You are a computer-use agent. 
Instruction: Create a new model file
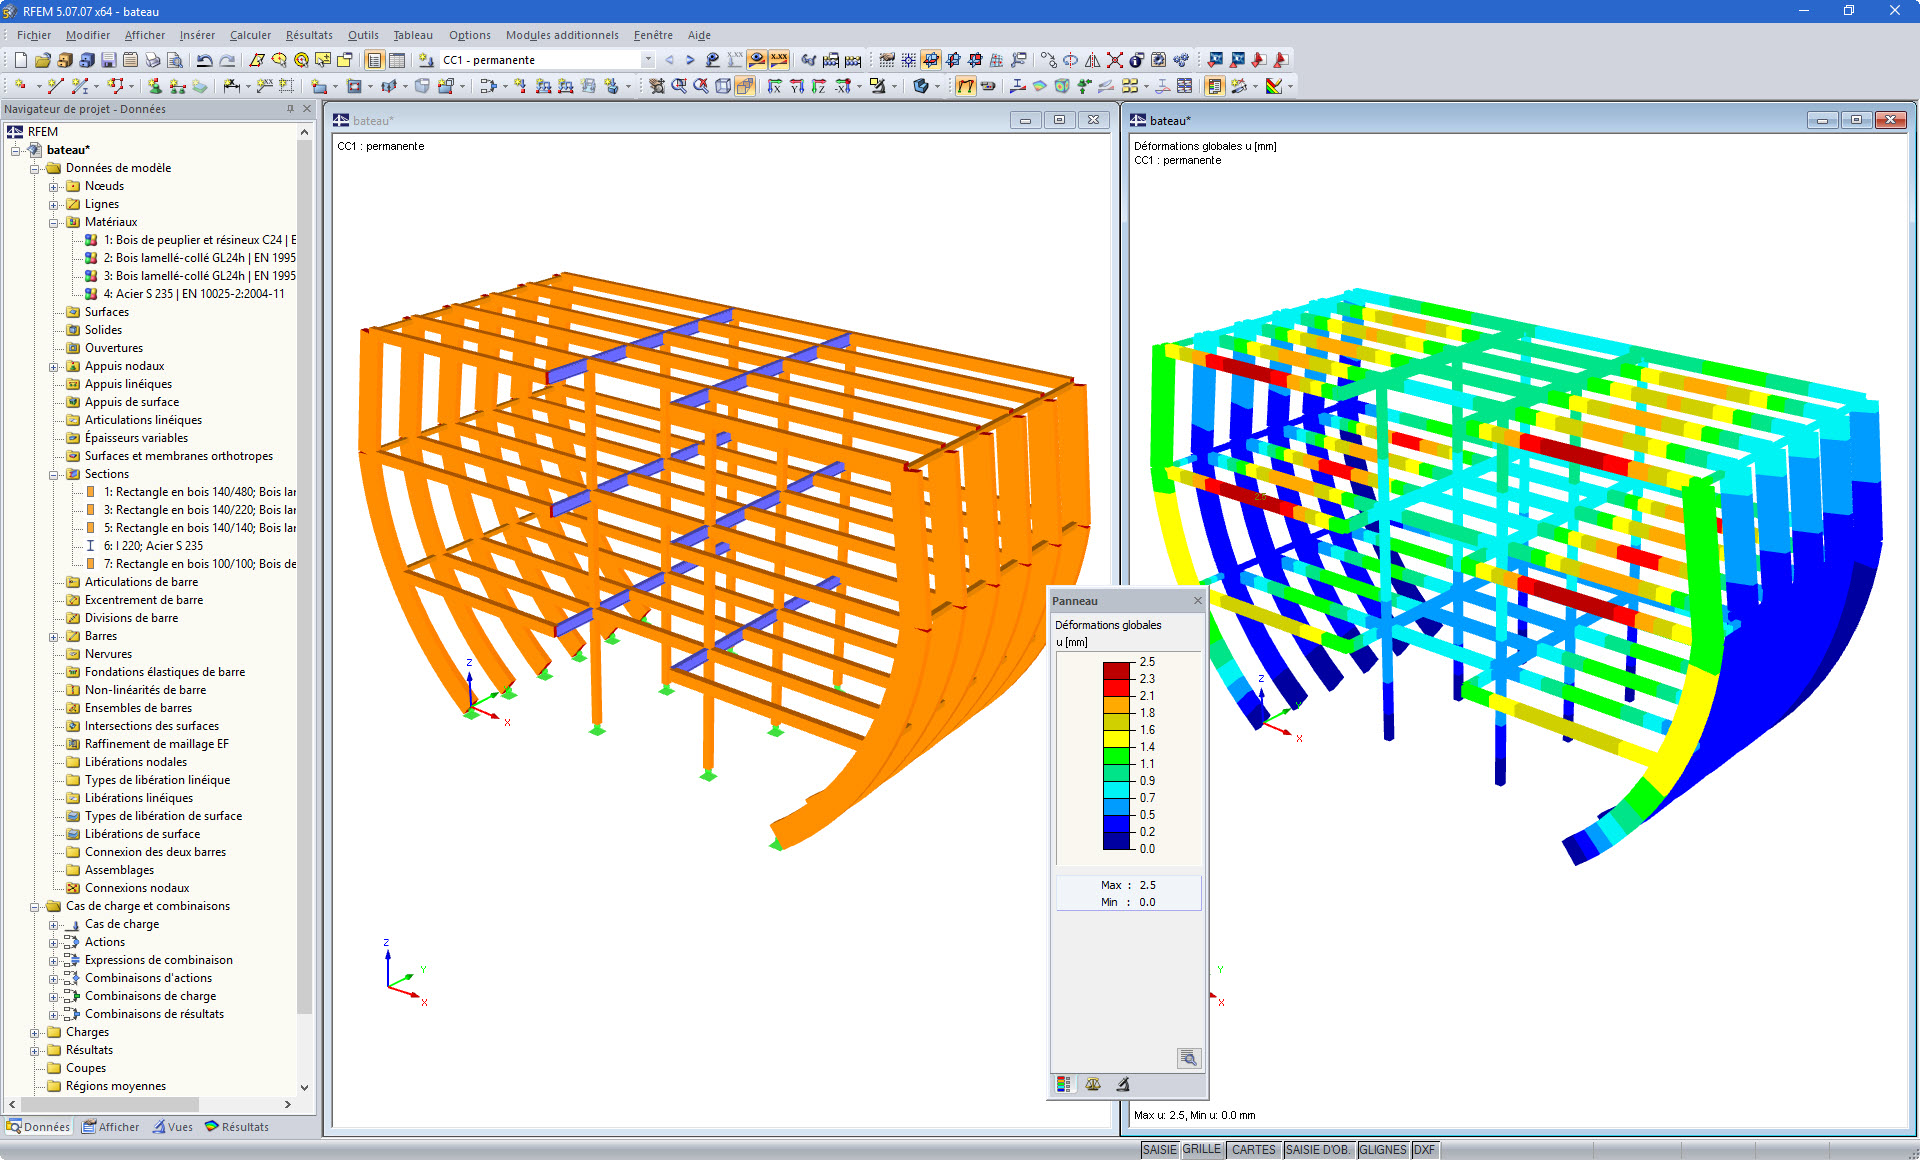[x=19, y=60]
